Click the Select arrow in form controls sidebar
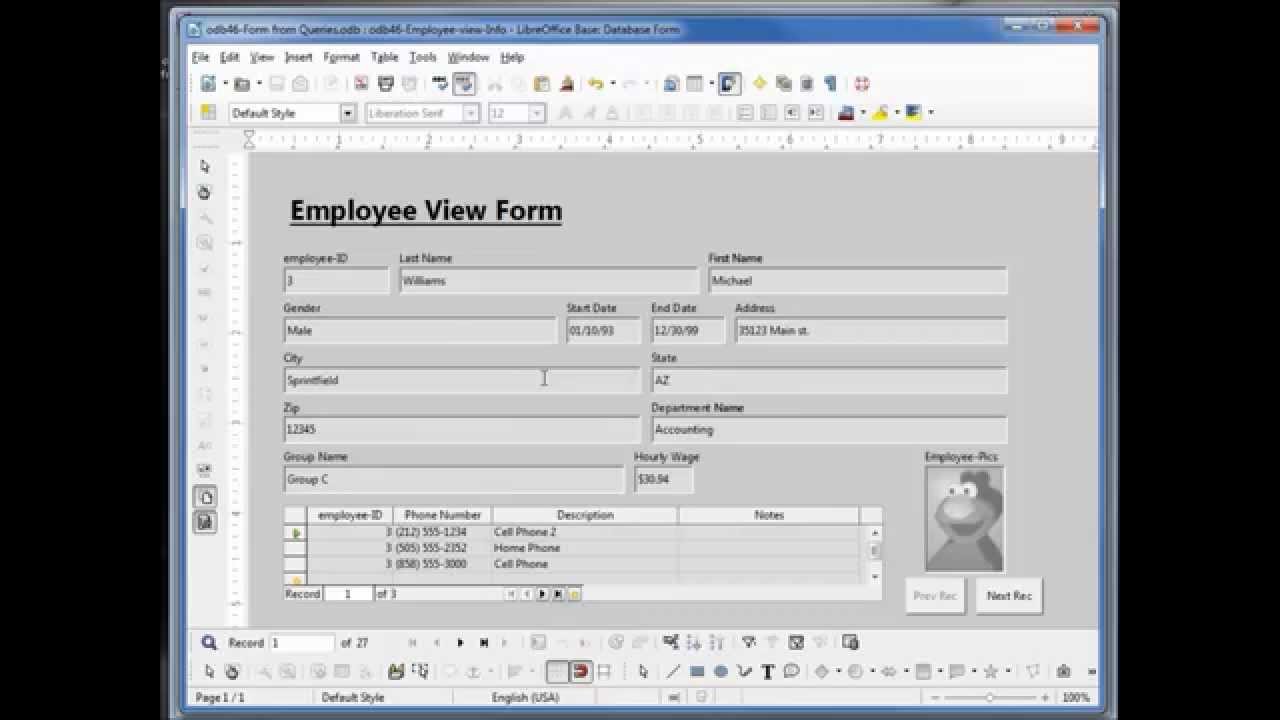This screenshot has height=720, width=1280. pos(205,166)
